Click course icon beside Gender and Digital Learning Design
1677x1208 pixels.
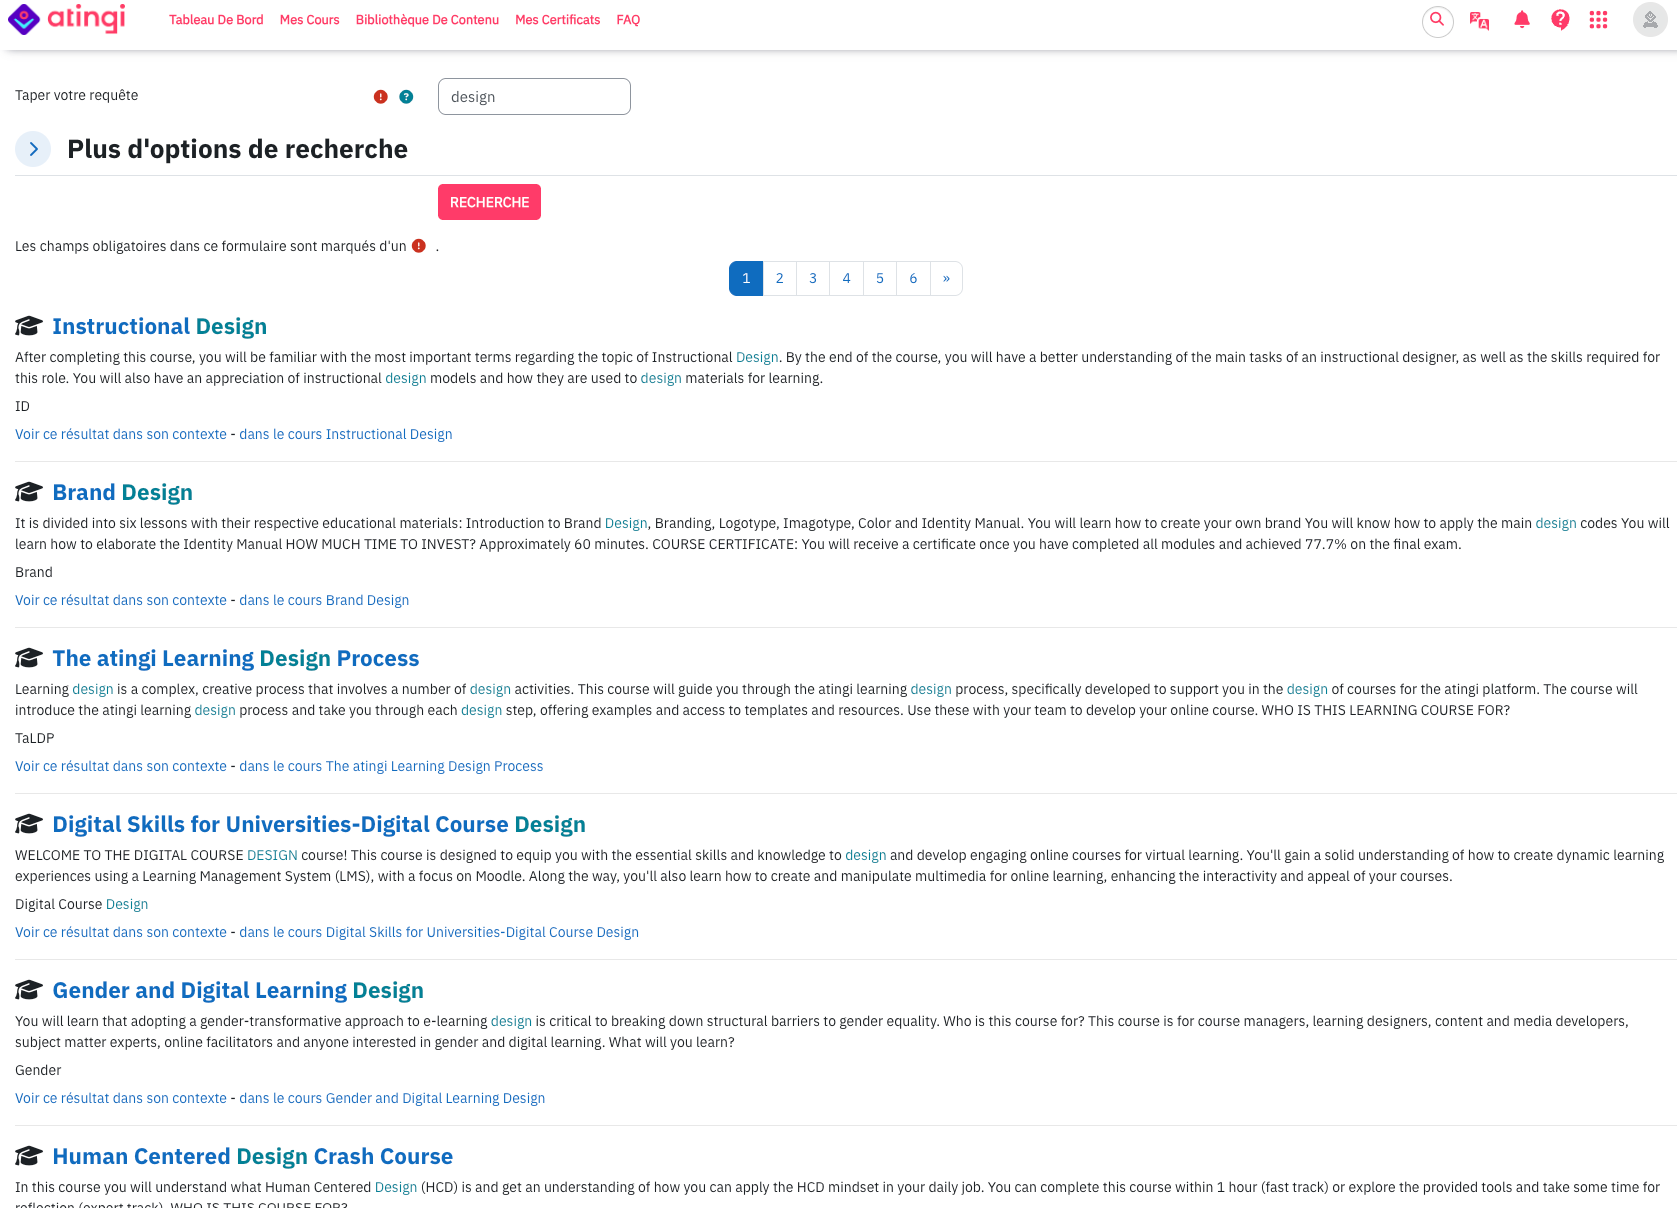pyautogui.click(x=28, y=990)
